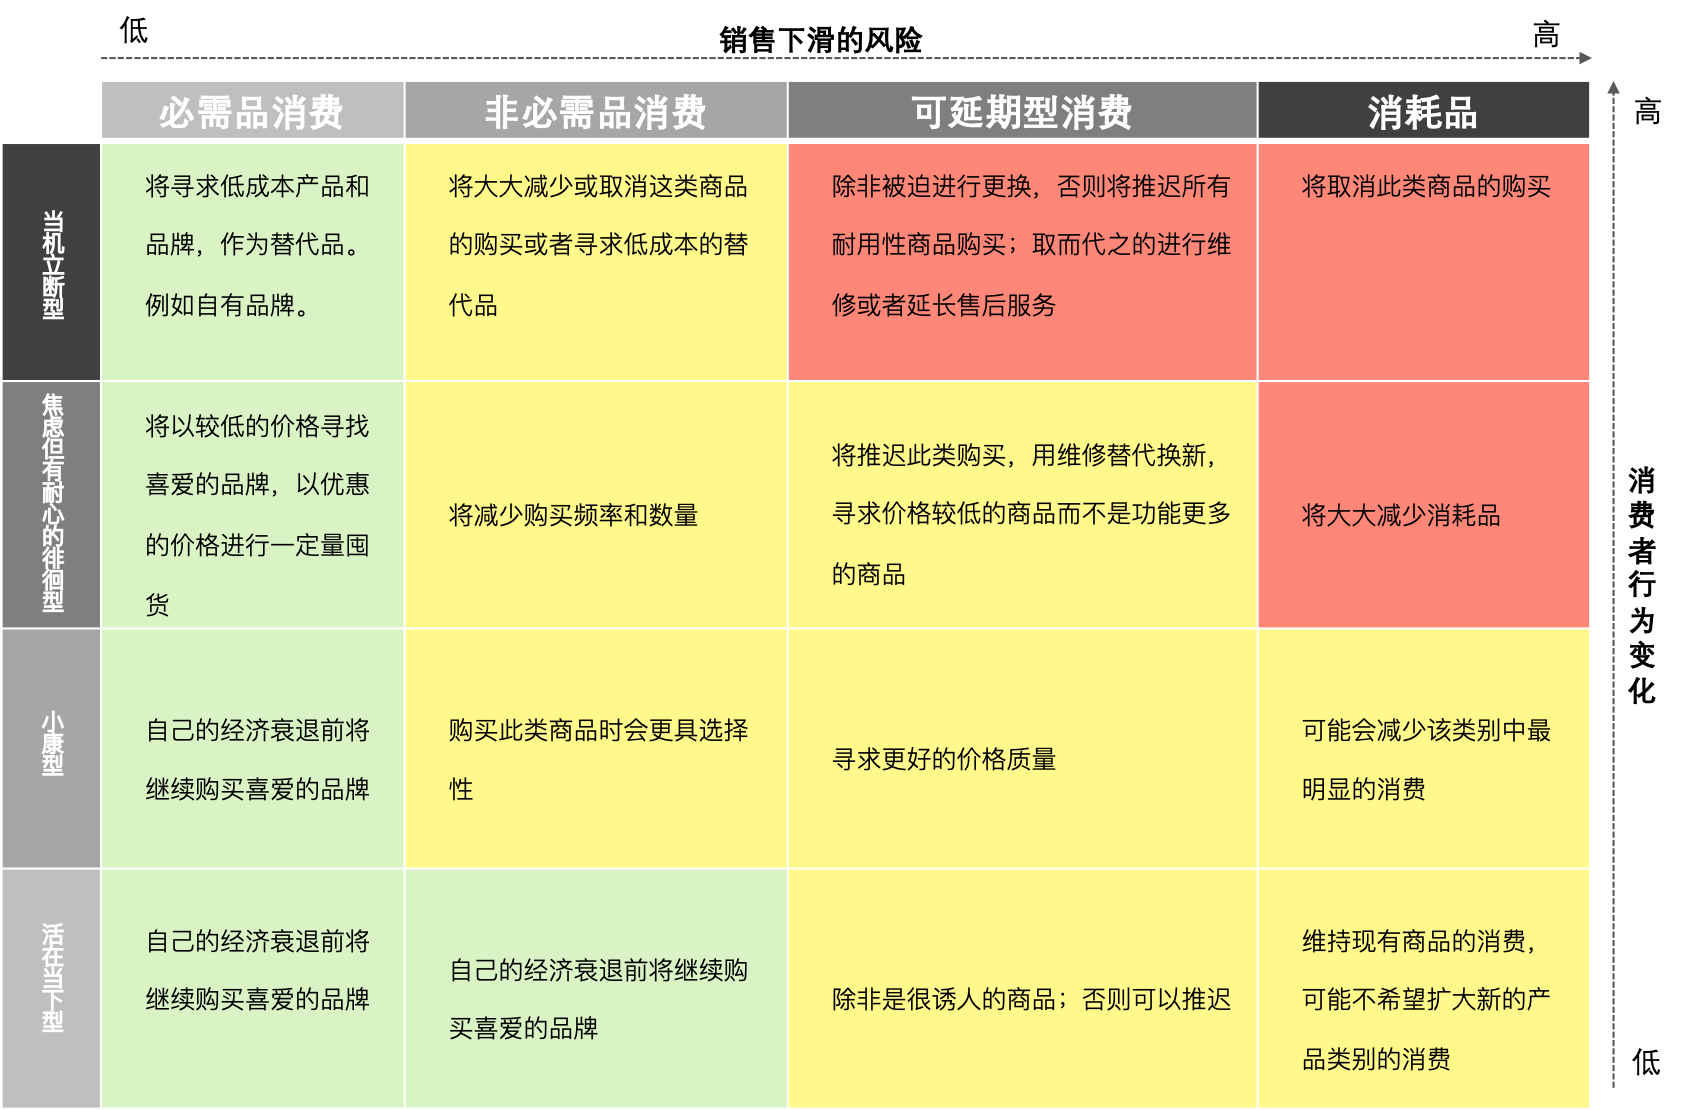Click the column header 非必需品消费
This screenshot has height=1110, width=1699.
tap(596, 111)
